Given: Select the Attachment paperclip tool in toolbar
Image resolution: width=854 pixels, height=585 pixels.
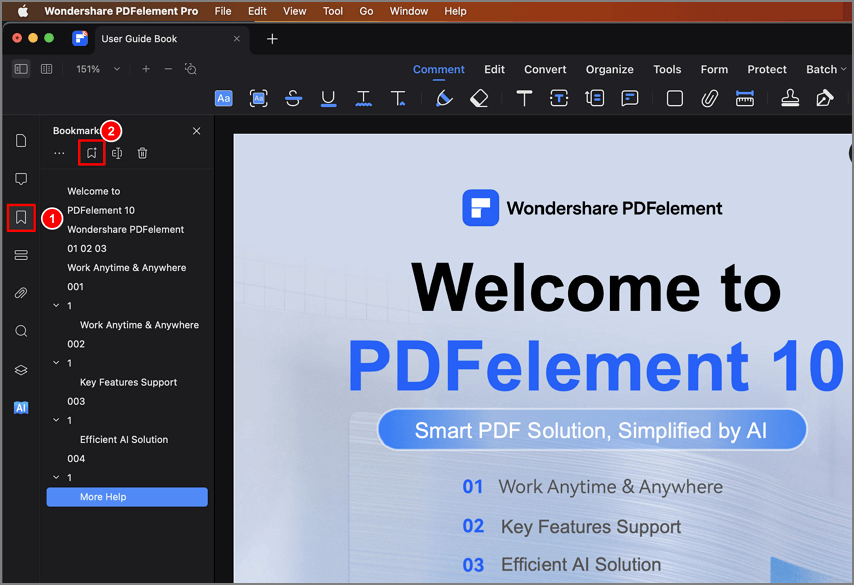Looking at the screenshot, I should pos(709,99).
